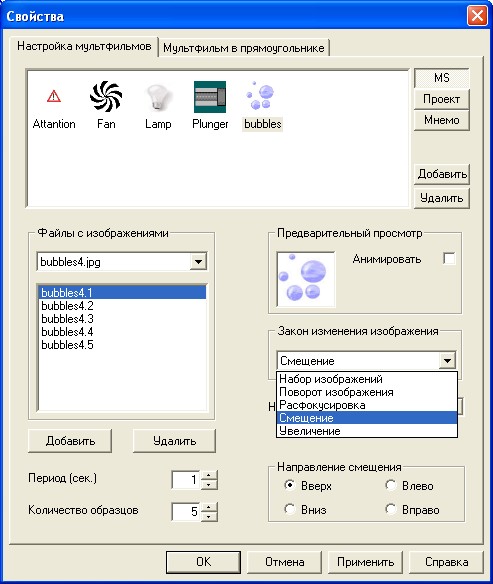
Task: Select bubbles4.2 in the file list
Action: (123, 306)
